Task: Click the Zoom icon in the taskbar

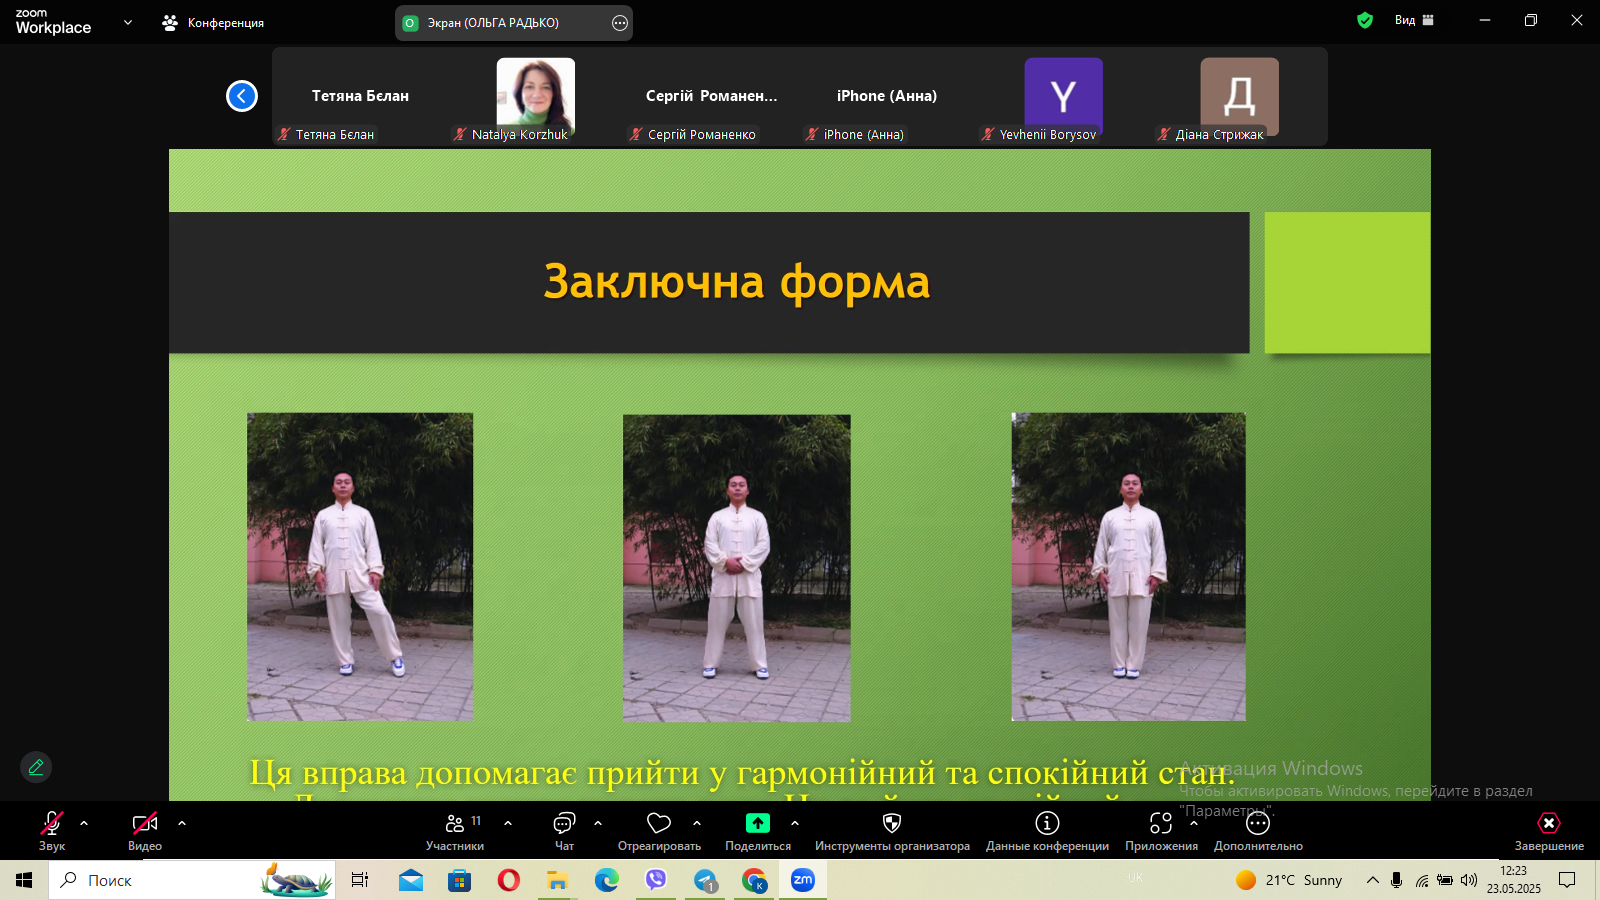Action: [x=803, y=880]
